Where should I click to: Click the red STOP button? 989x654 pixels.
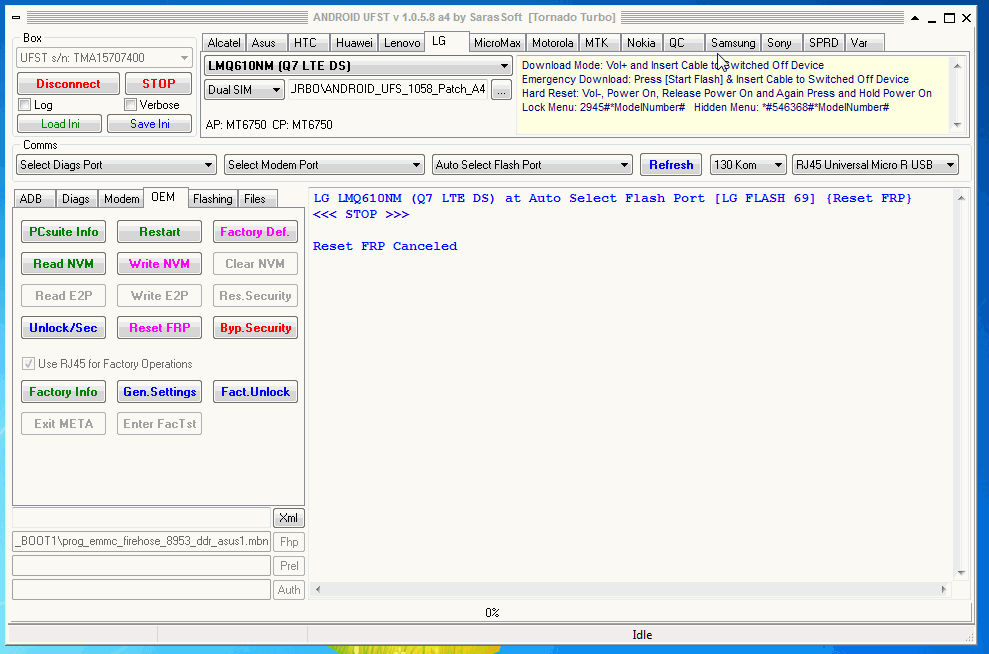pyautogui.click(x=159, y=84)
